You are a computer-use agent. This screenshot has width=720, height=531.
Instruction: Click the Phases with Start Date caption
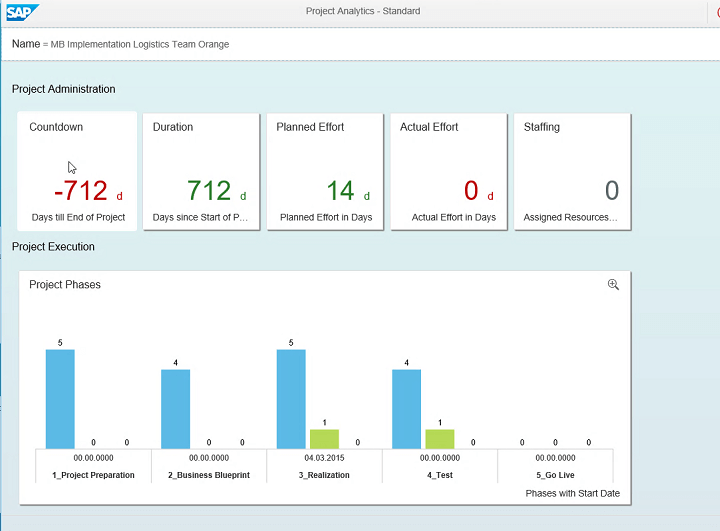pos(573,493)
